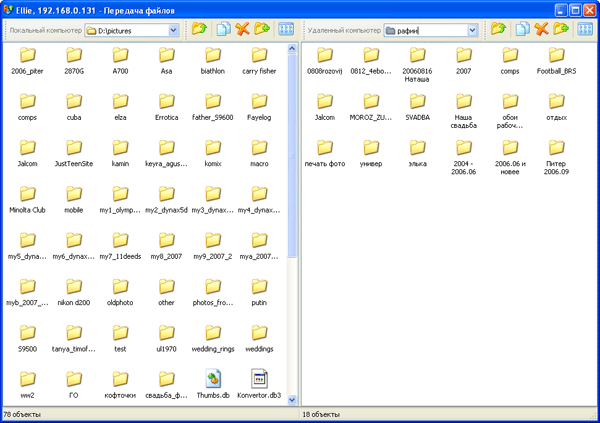600x423 pixels.
Task: Click the 2004 - 2006.06 folder label
Action: point(463,168)
